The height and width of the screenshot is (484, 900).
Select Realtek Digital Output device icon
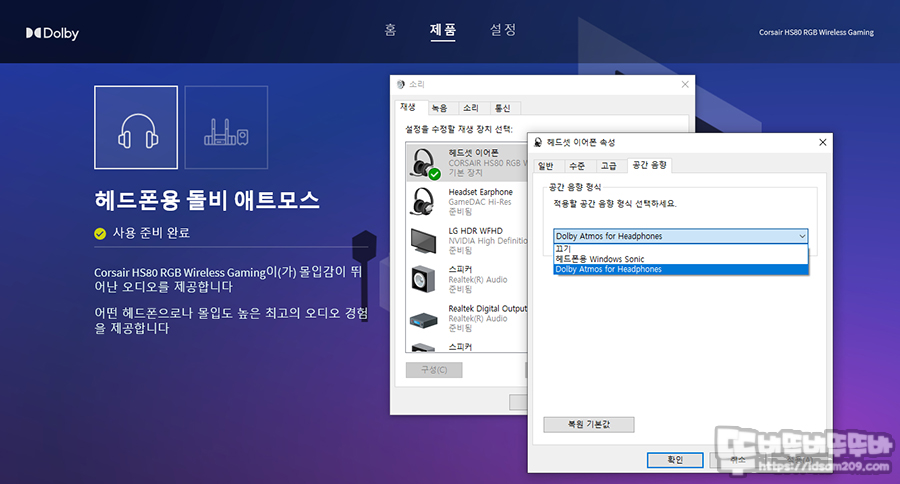coord(424,319)
